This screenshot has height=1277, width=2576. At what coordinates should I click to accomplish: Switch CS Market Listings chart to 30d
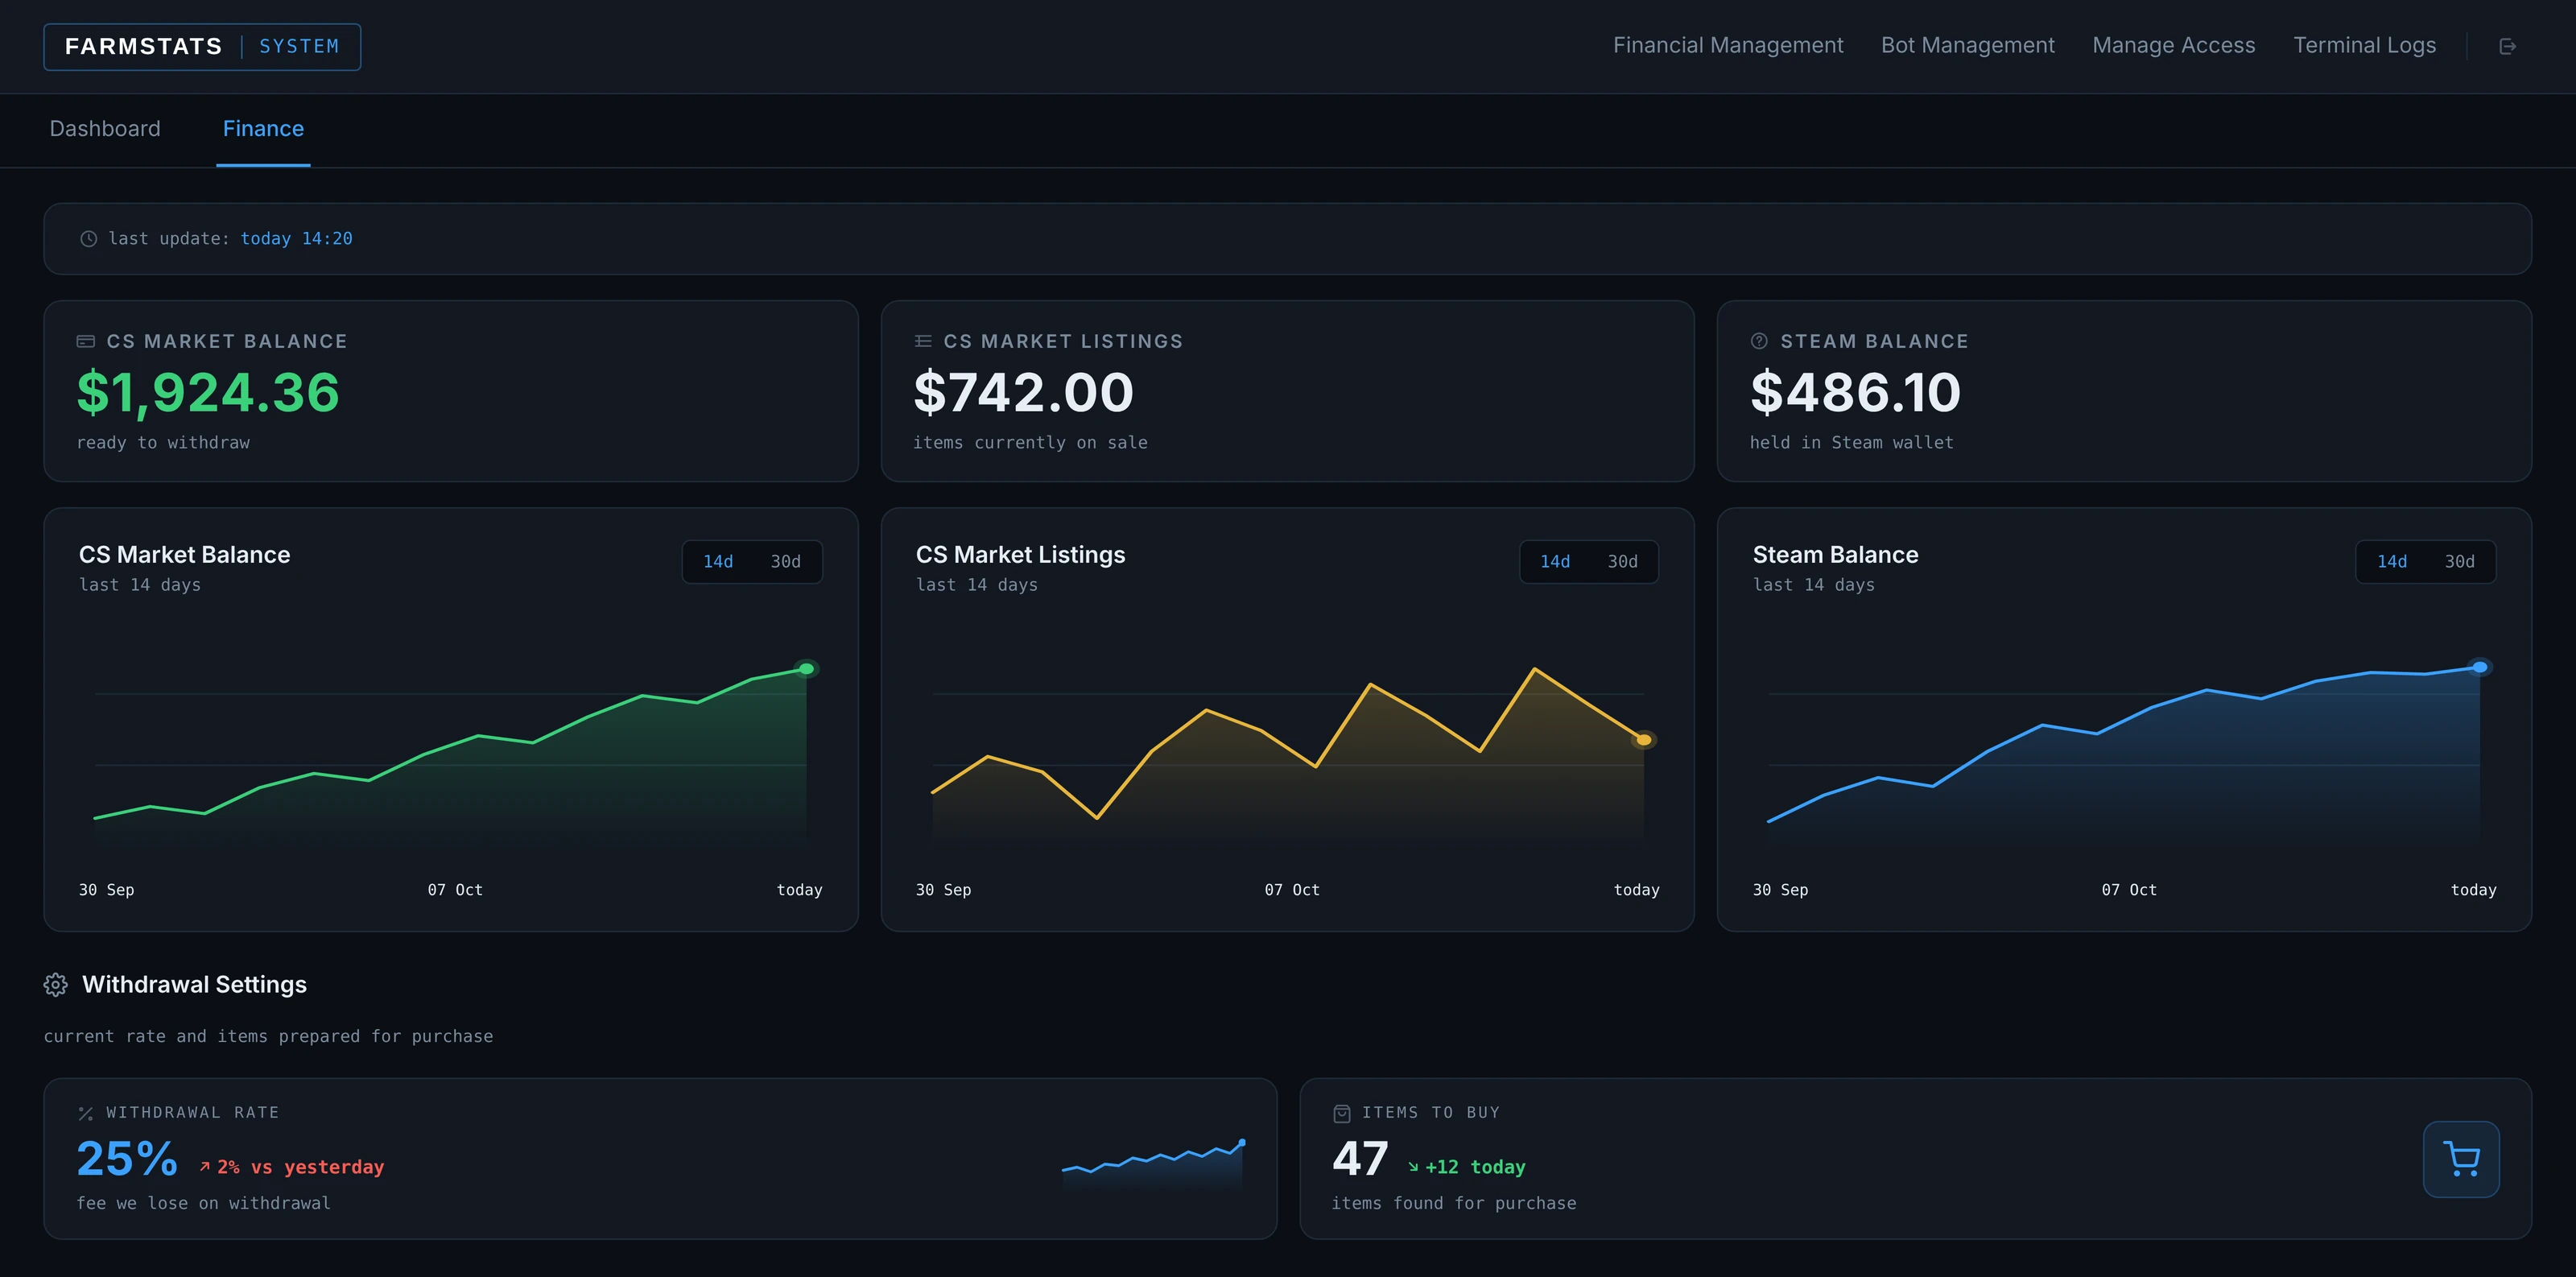point(1623,562)
